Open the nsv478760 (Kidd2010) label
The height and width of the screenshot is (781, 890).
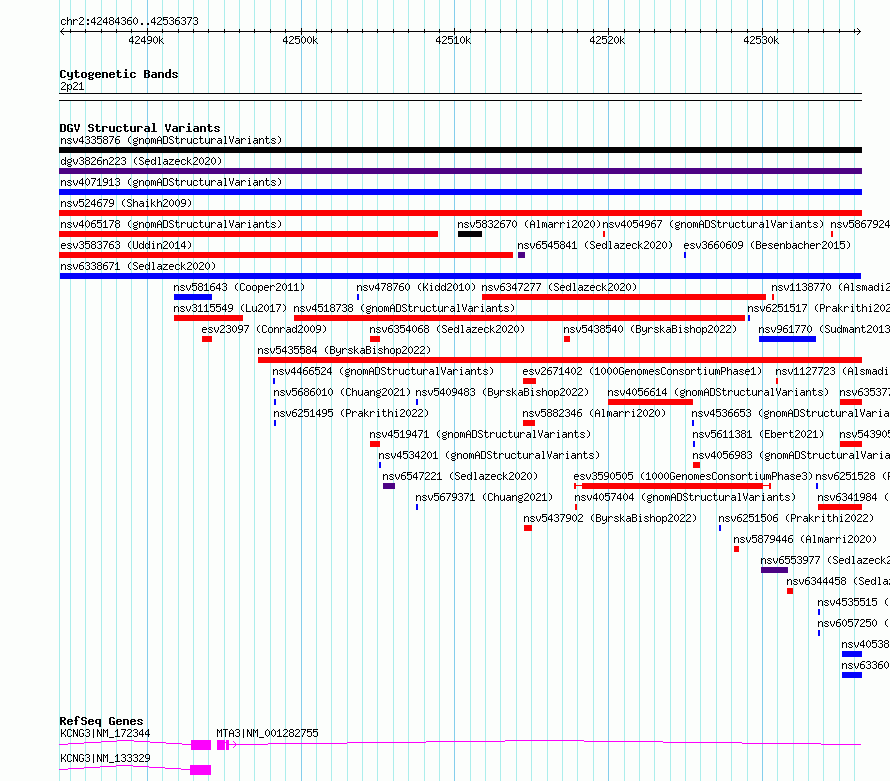pos(416,287)
